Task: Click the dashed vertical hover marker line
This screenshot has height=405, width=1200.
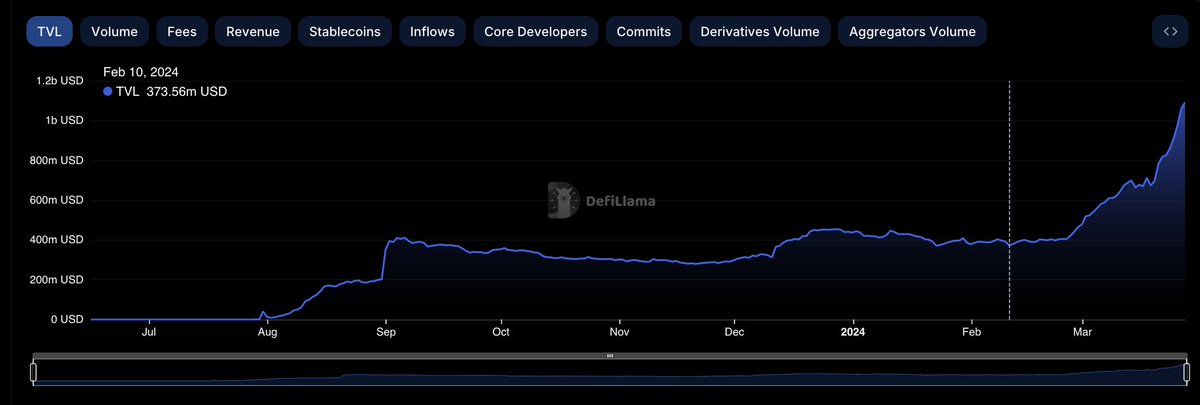Action: tap(1009, 200)
